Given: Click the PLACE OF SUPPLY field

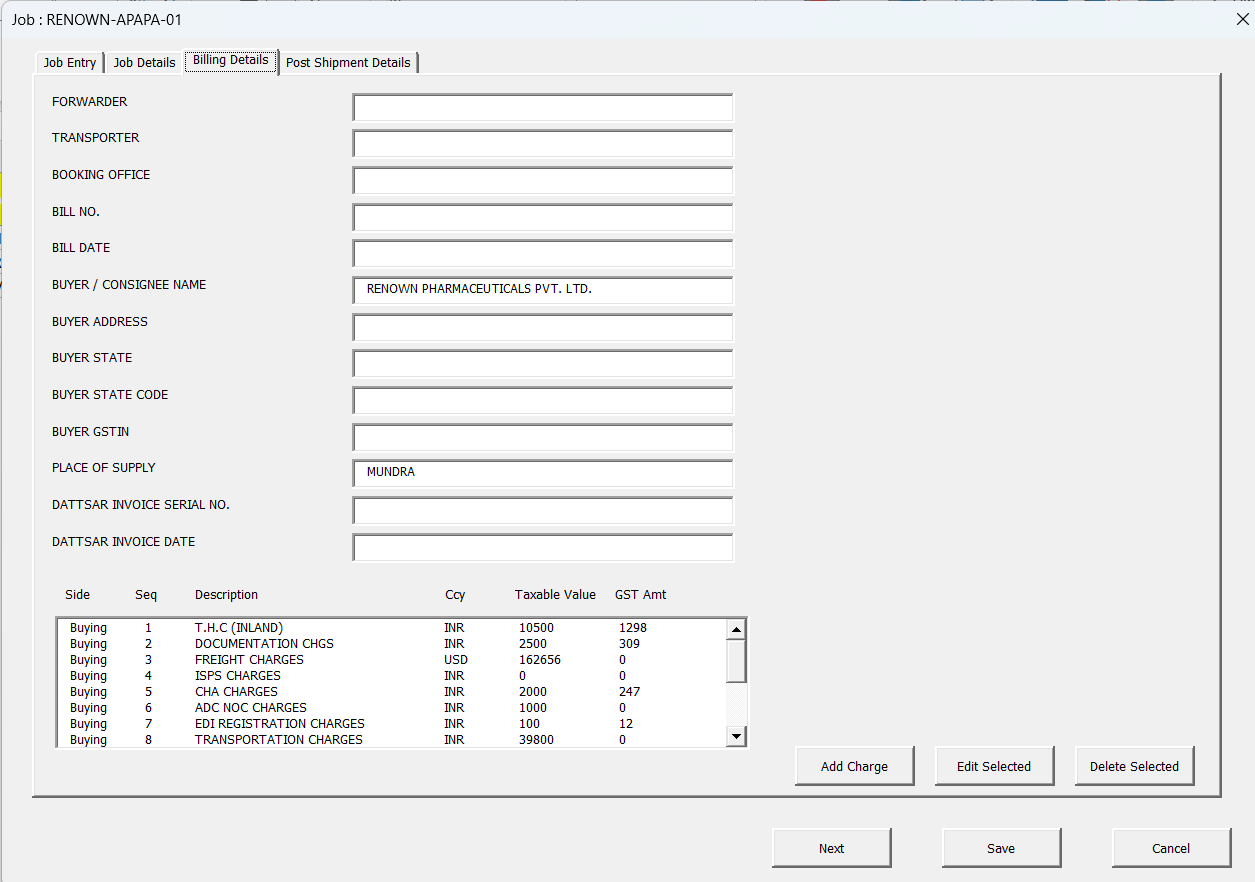Looking at the screenshot, I should point(543,474).
